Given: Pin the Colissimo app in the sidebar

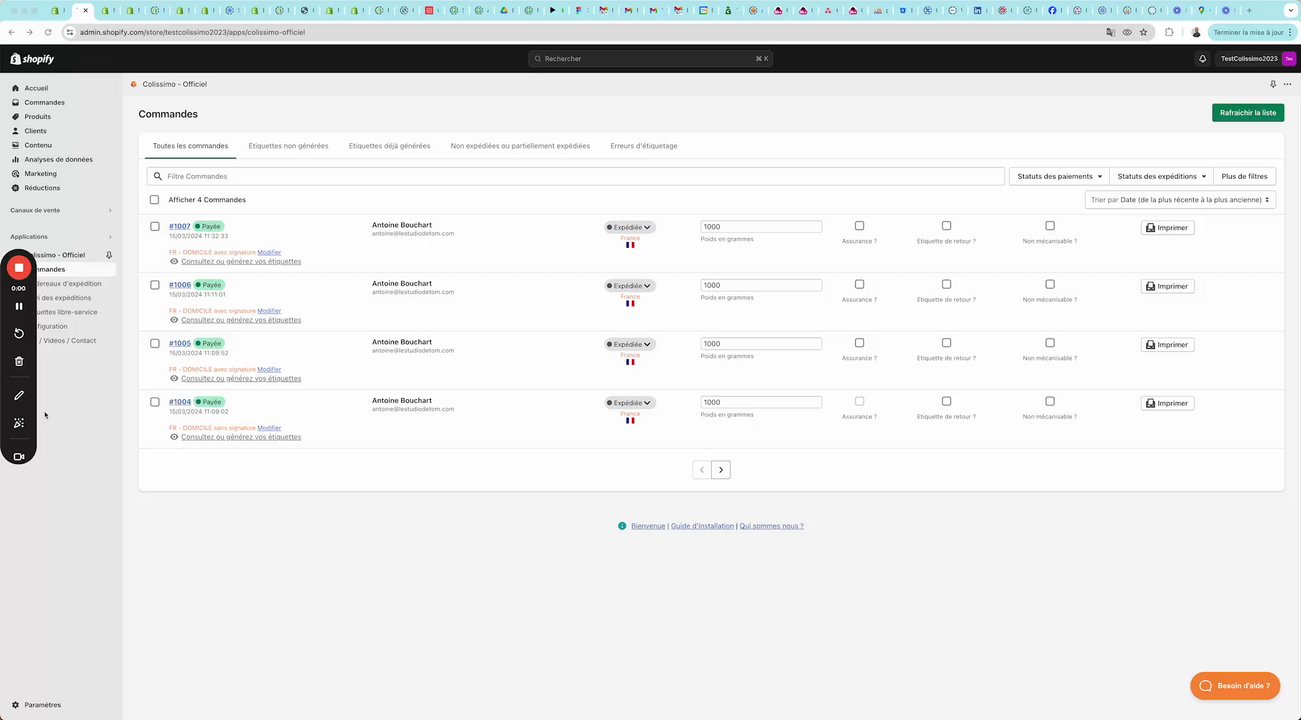Looking at the screenshot, I should click(x=109, y=255).
